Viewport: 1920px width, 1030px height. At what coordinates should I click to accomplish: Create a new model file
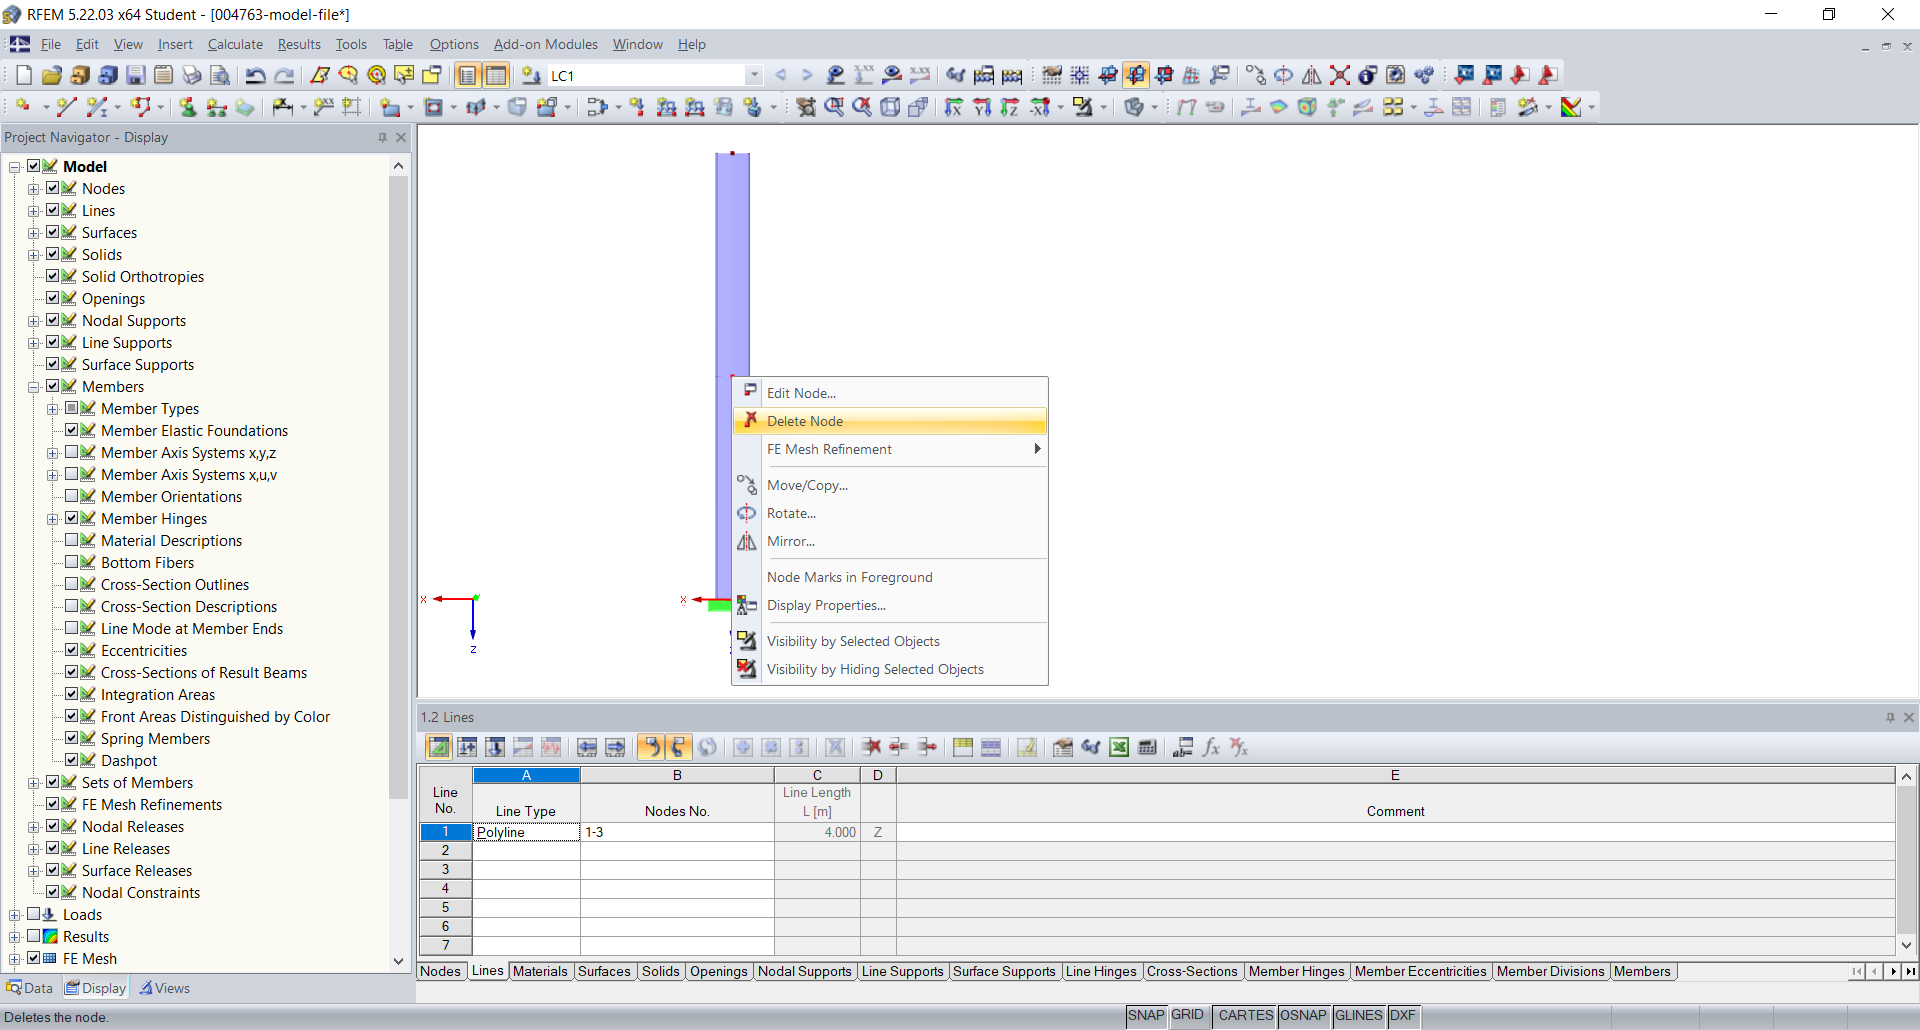(x=24, y=75)
